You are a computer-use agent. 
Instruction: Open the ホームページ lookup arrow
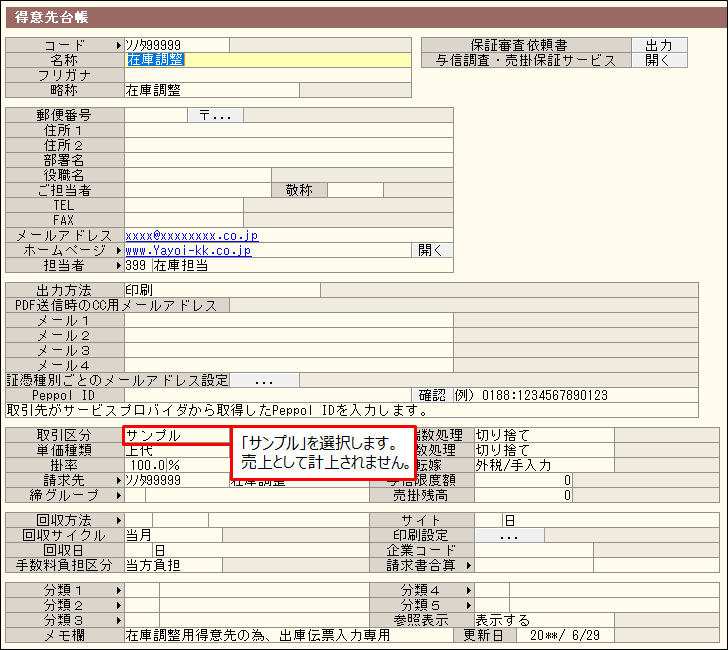coord(119,251)
